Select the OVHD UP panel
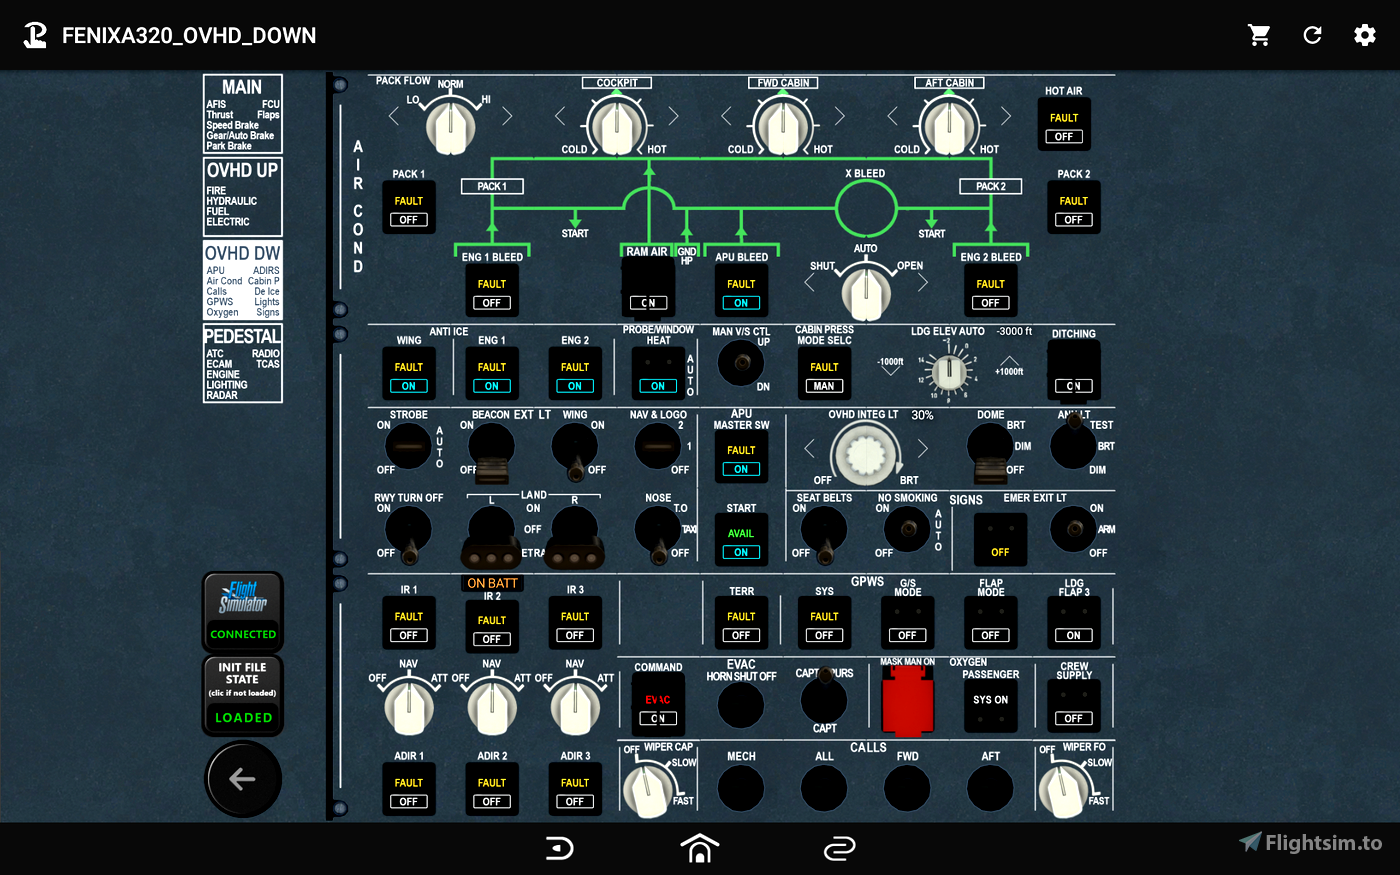Screen dimensions: 1400x875 [242, 196]
